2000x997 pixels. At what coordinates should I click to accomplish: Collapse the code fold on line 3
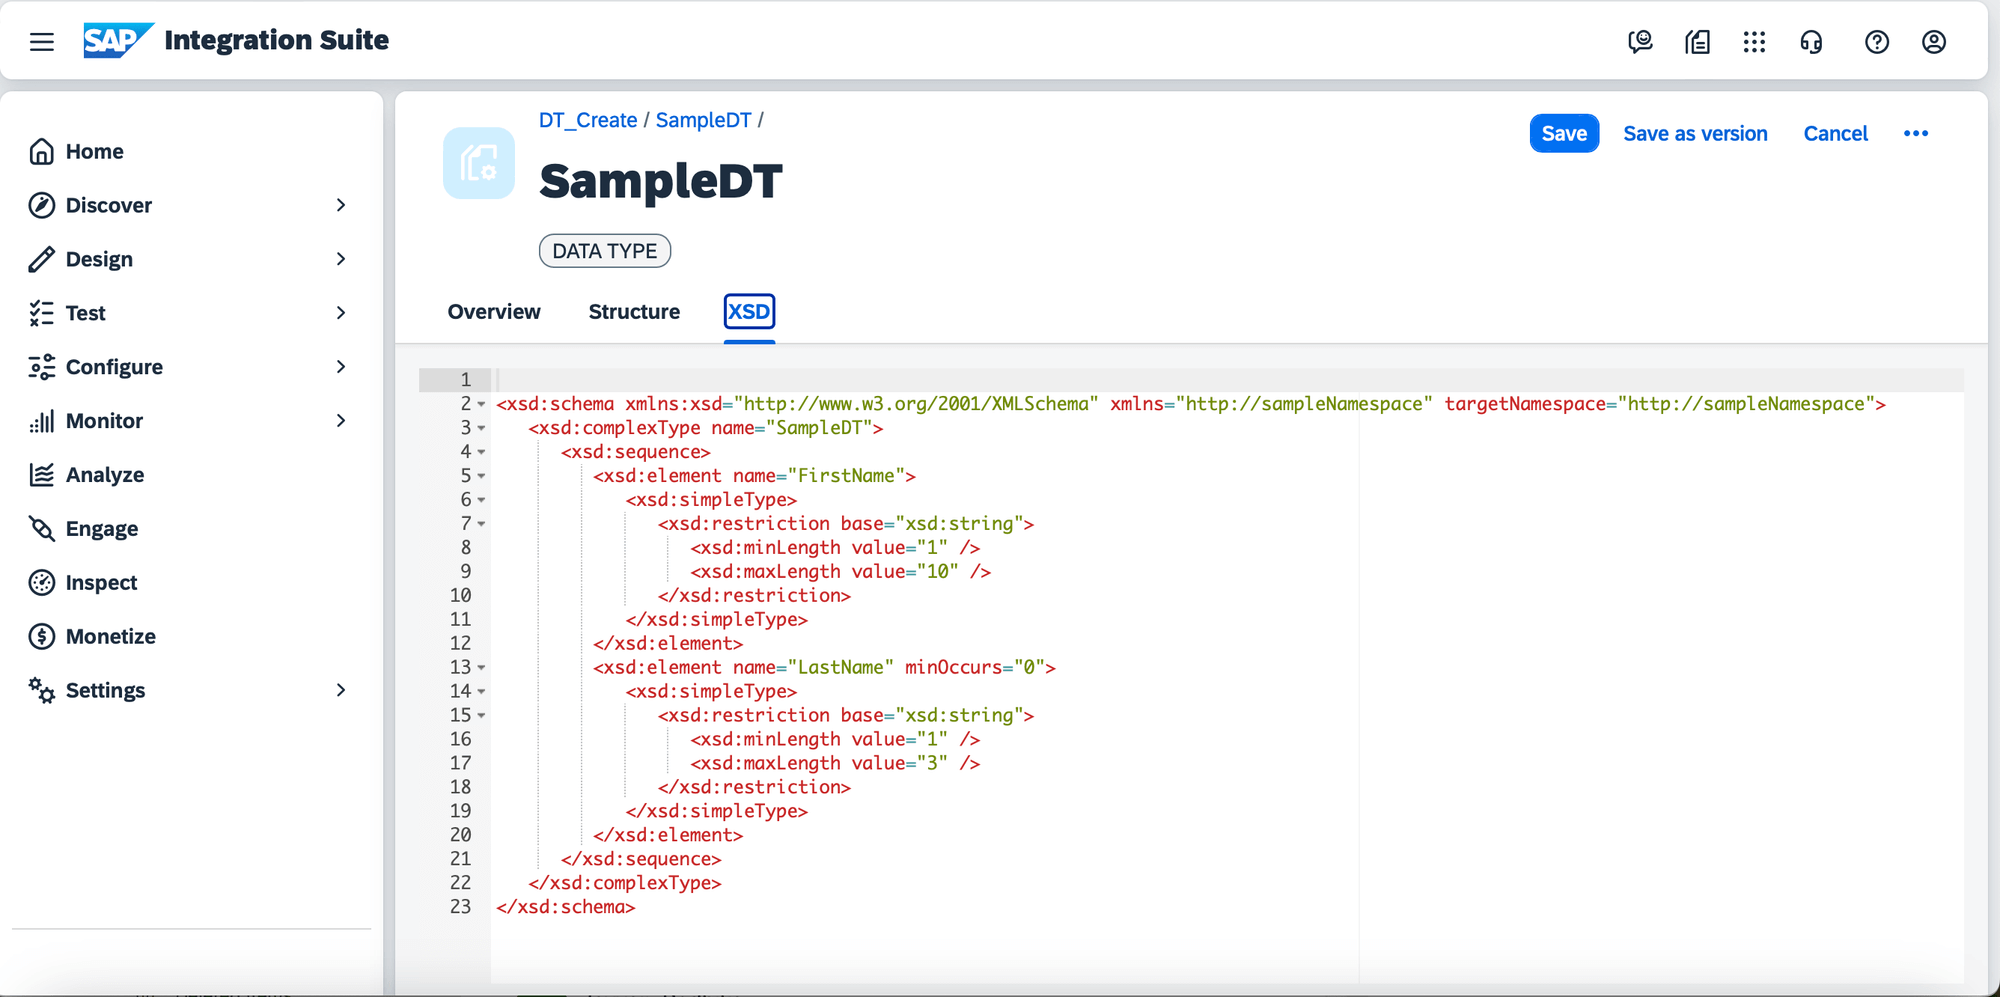[x=481, y=428]
